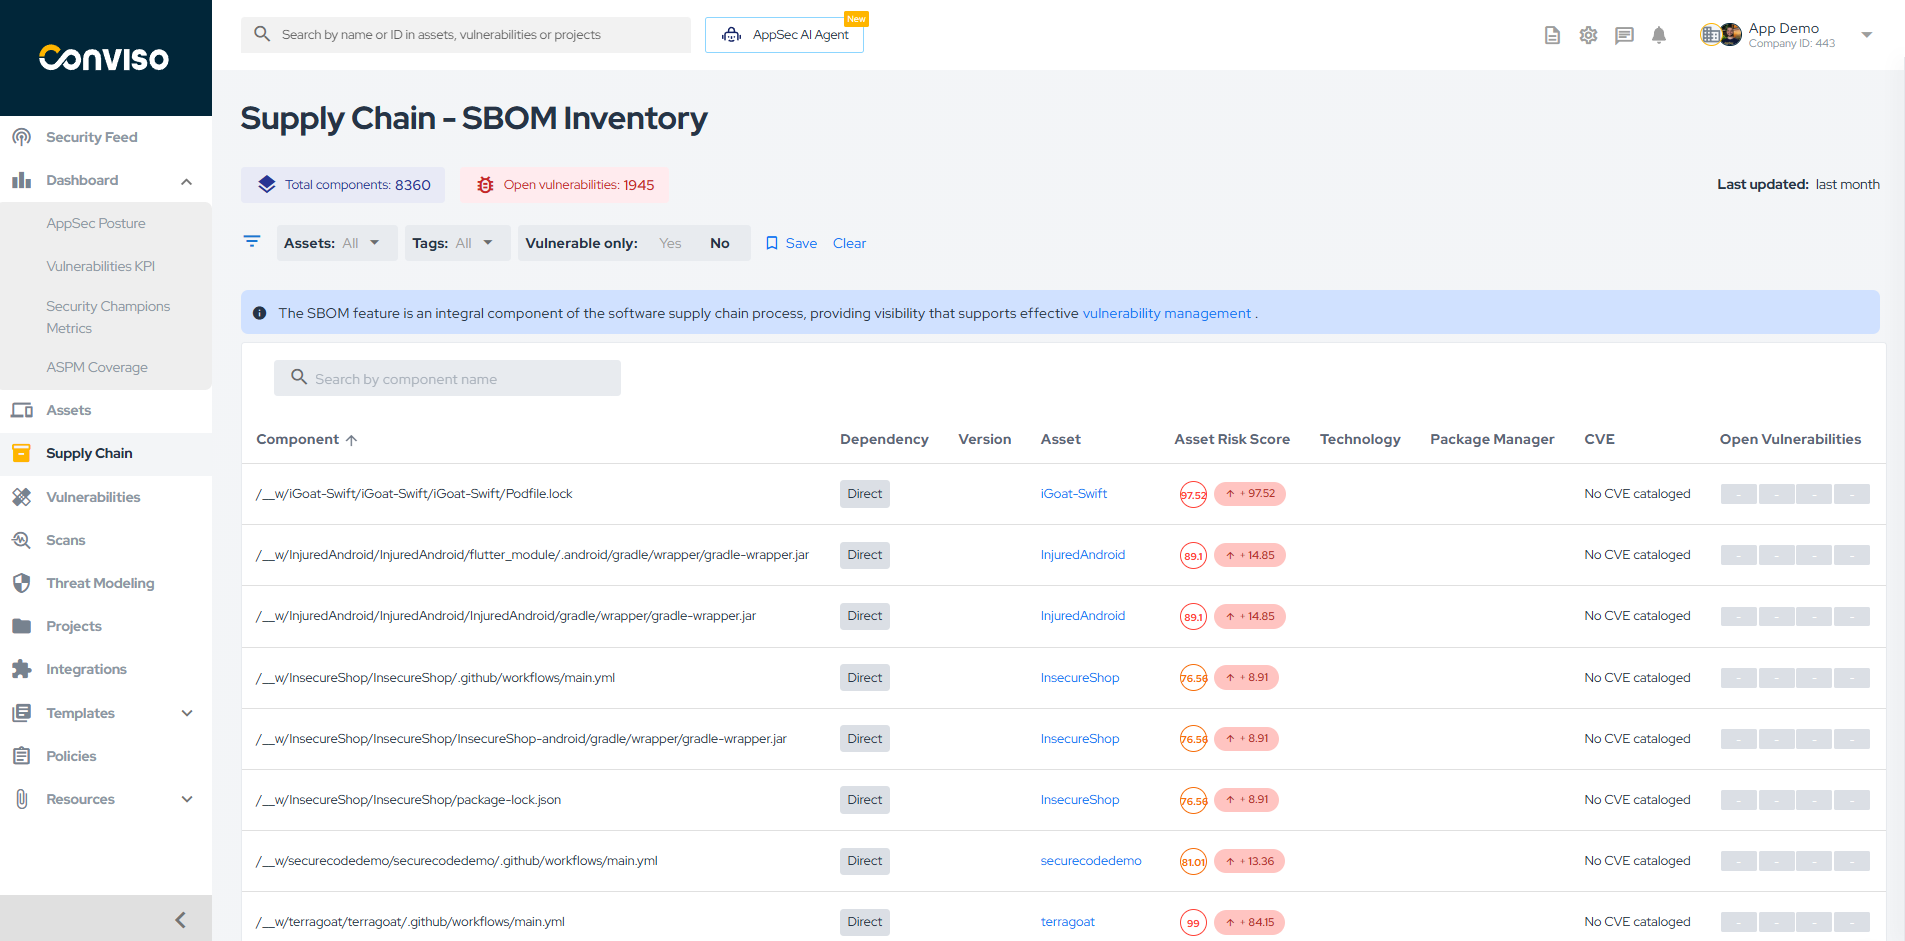This screenshot has width=1905, height=941.
Task: Go to the Policies section
Action: click(69, 756)
